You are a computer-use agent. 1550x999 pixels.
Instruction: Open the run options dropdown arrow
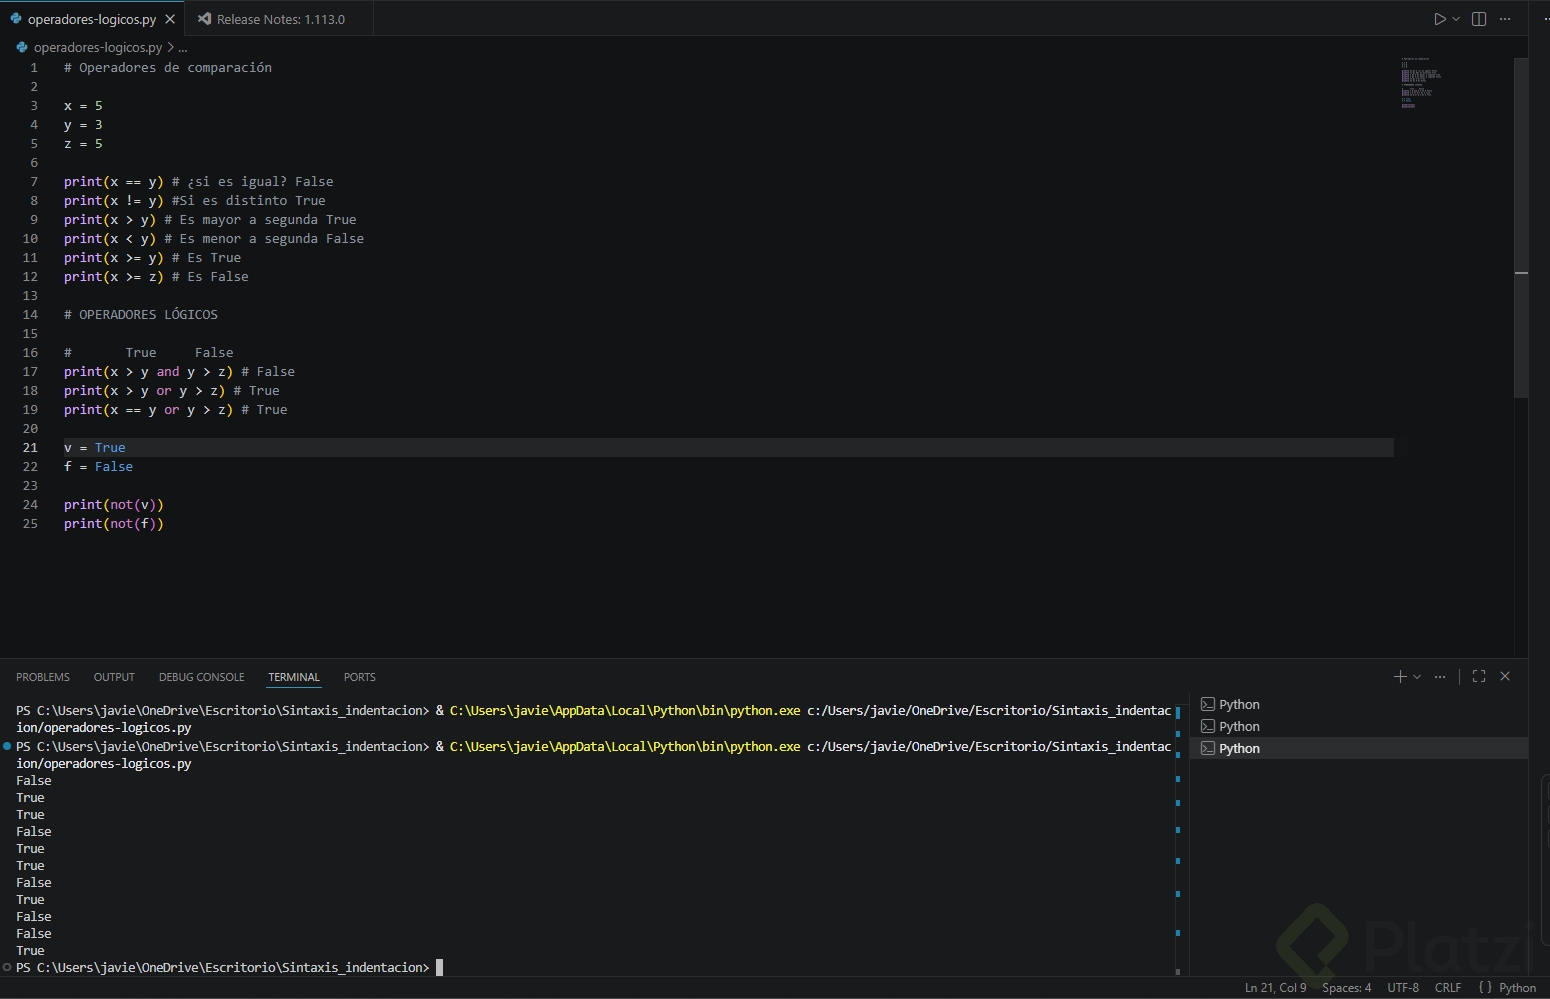[x=1456, y=19]
